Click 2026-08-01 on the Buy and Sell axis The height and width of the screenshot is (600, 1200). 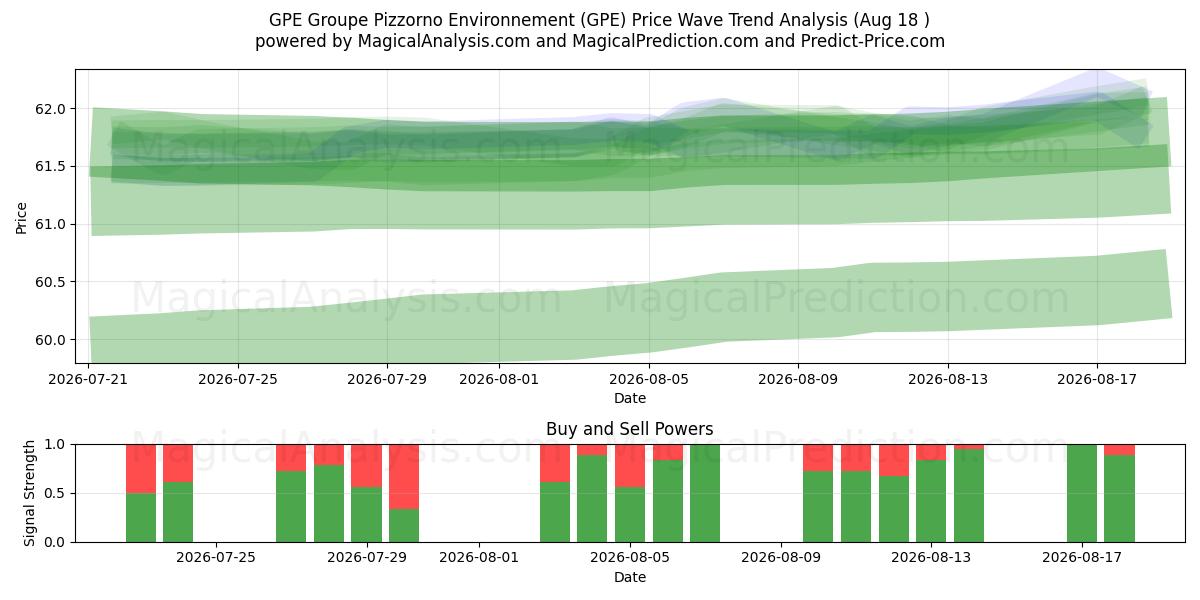coord(480,557)
